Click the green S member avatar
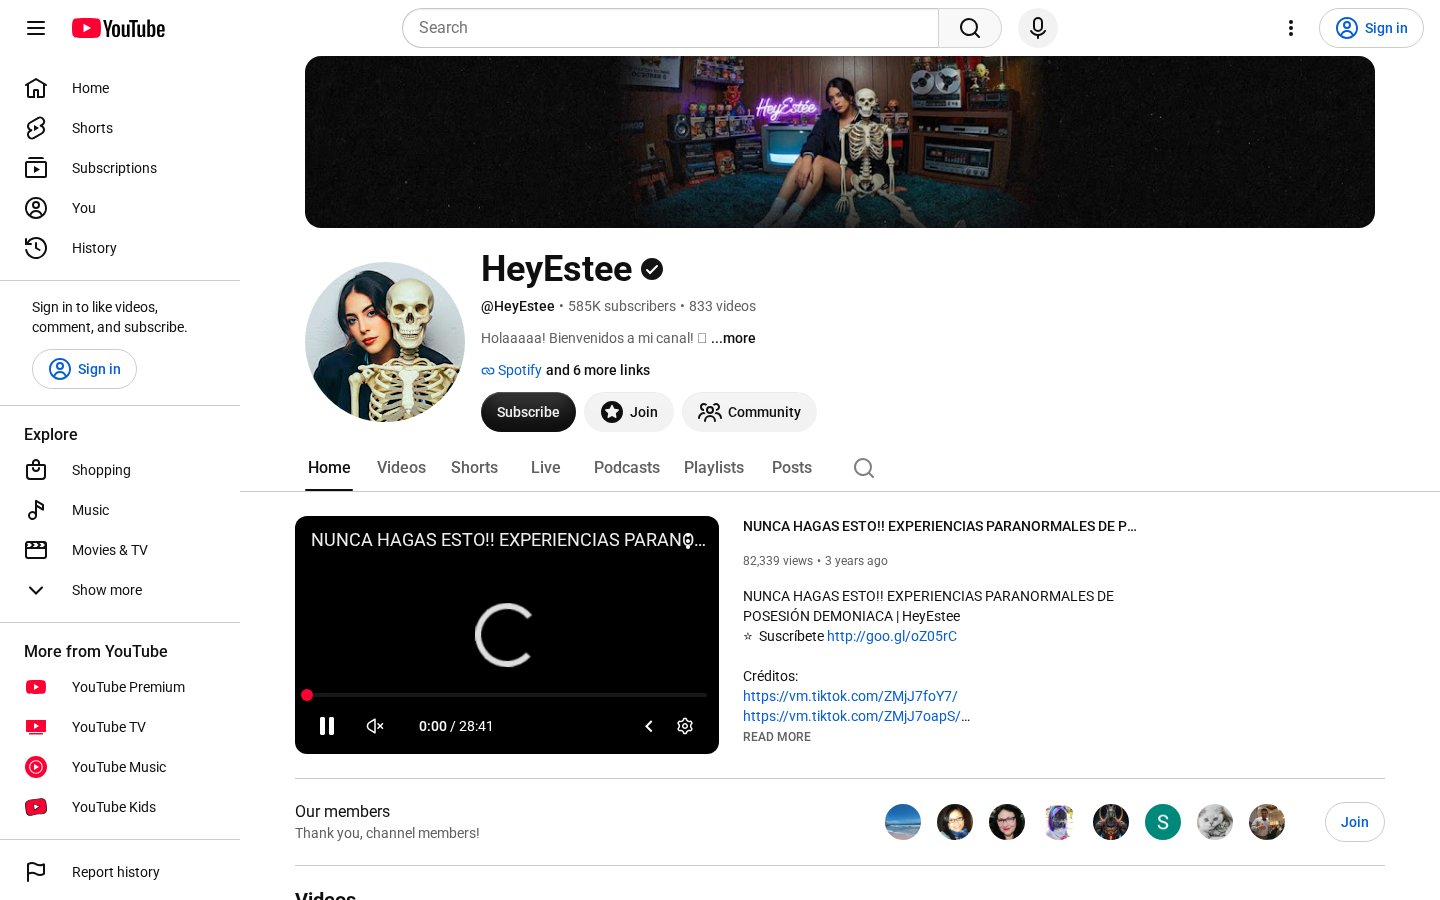The width and height of the screenshot is (1440, 900). (1163, 822)
